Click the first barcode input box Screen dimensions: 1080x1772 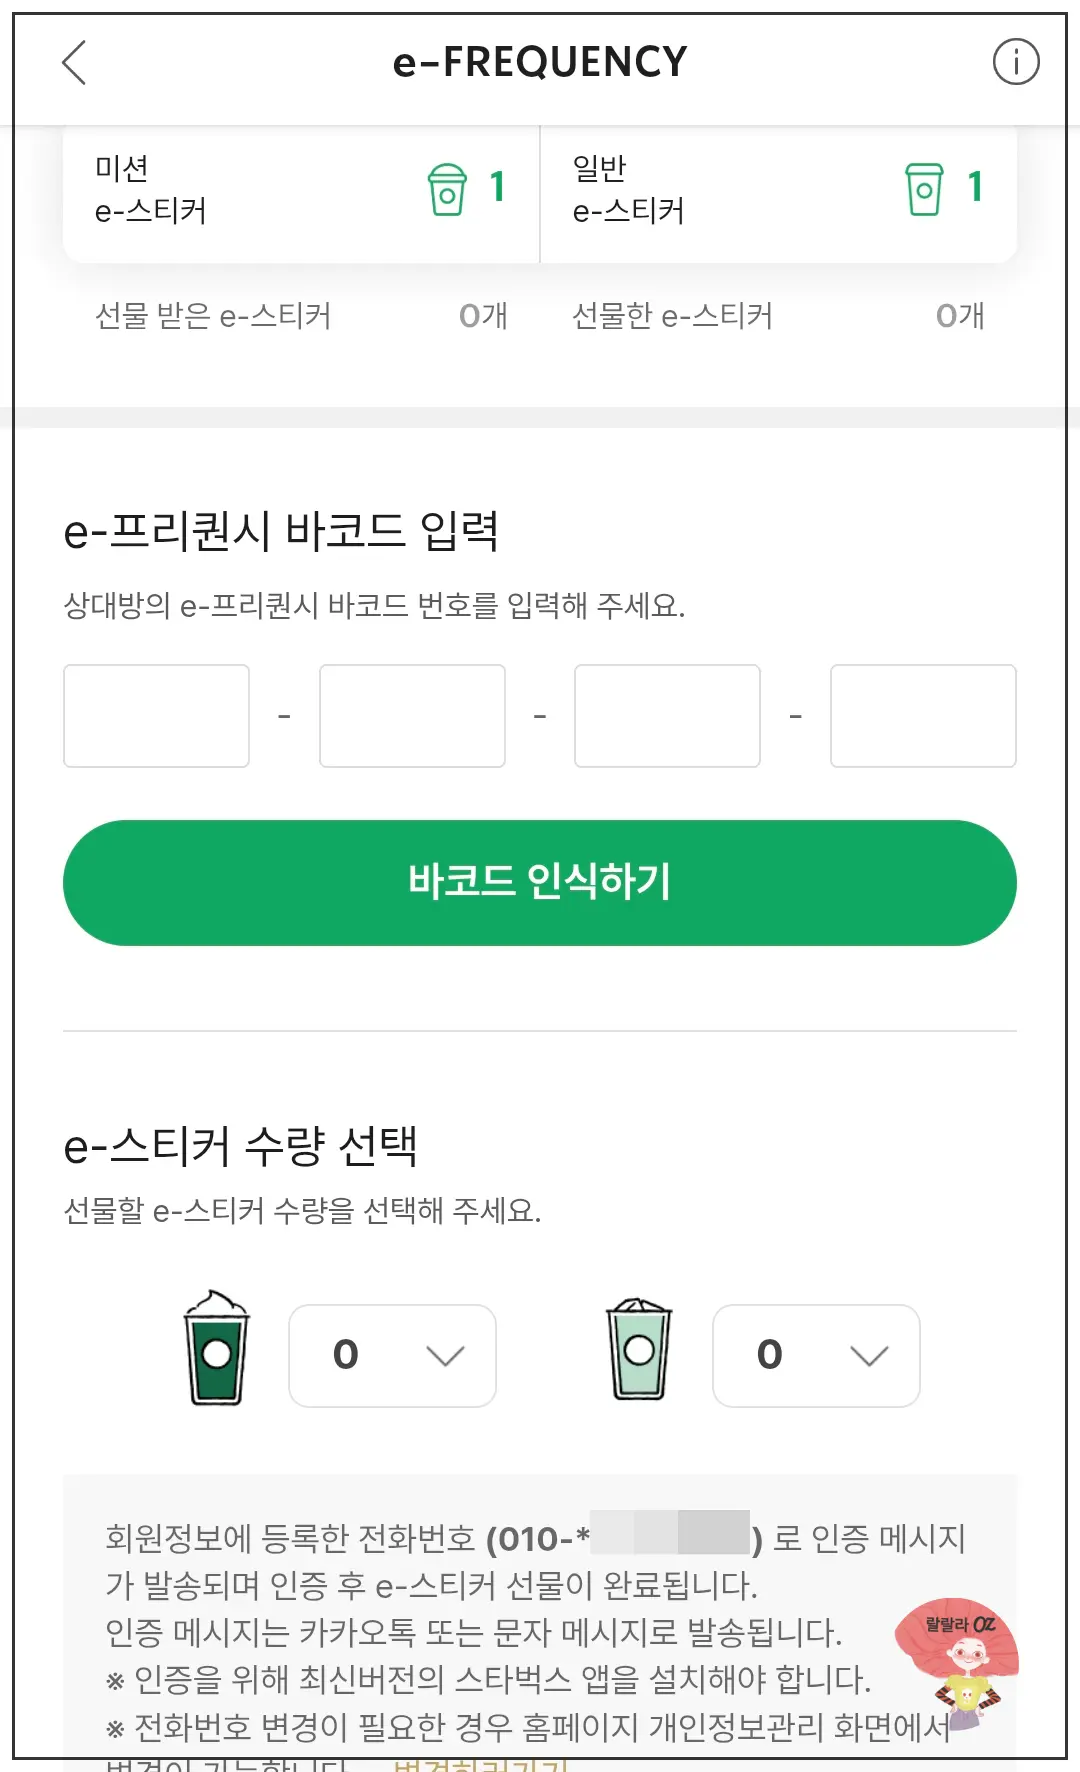(156, 715)
